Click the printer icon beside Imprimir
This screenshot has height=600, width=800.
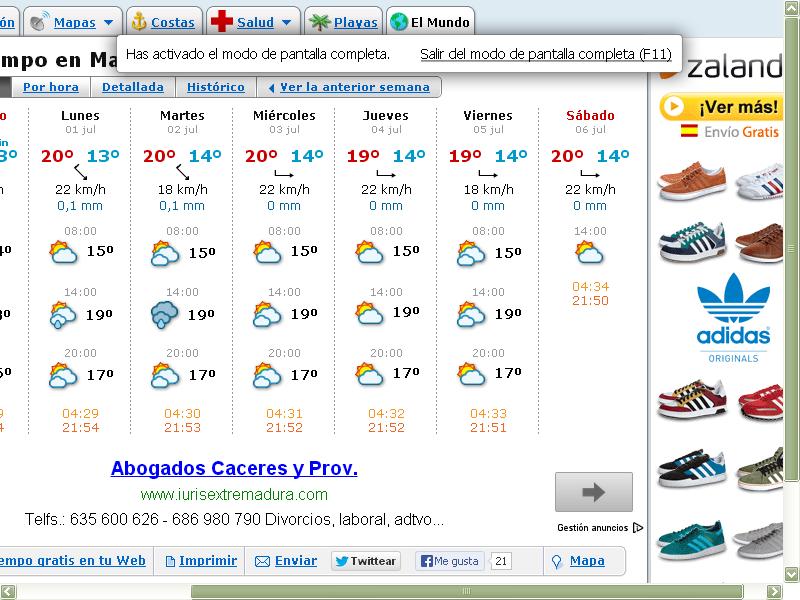pyautogui.click(x=170, y=561)
